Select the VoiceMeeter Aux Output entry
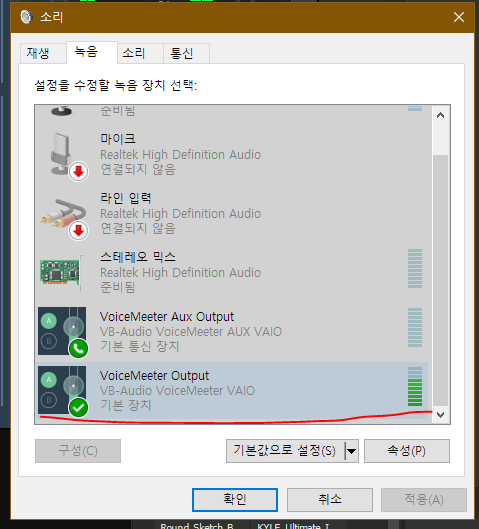 233,332
